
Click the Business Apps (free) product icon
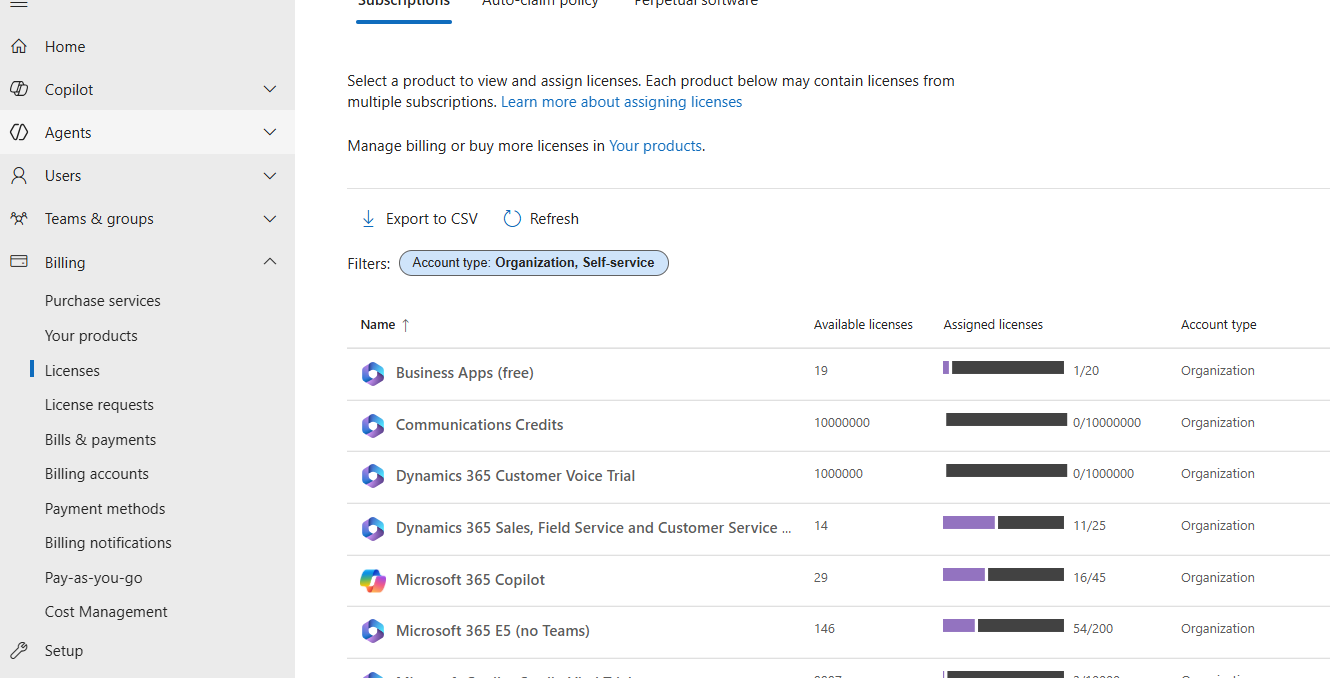pyautogui.click(x=373, y=373)
